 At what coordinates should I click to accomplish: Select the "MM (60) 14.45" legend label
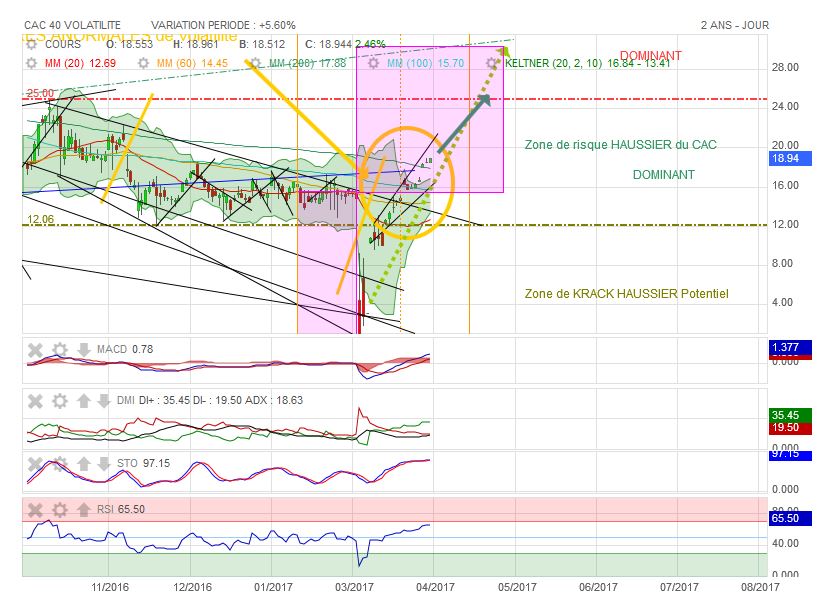(x=192, y=63)
